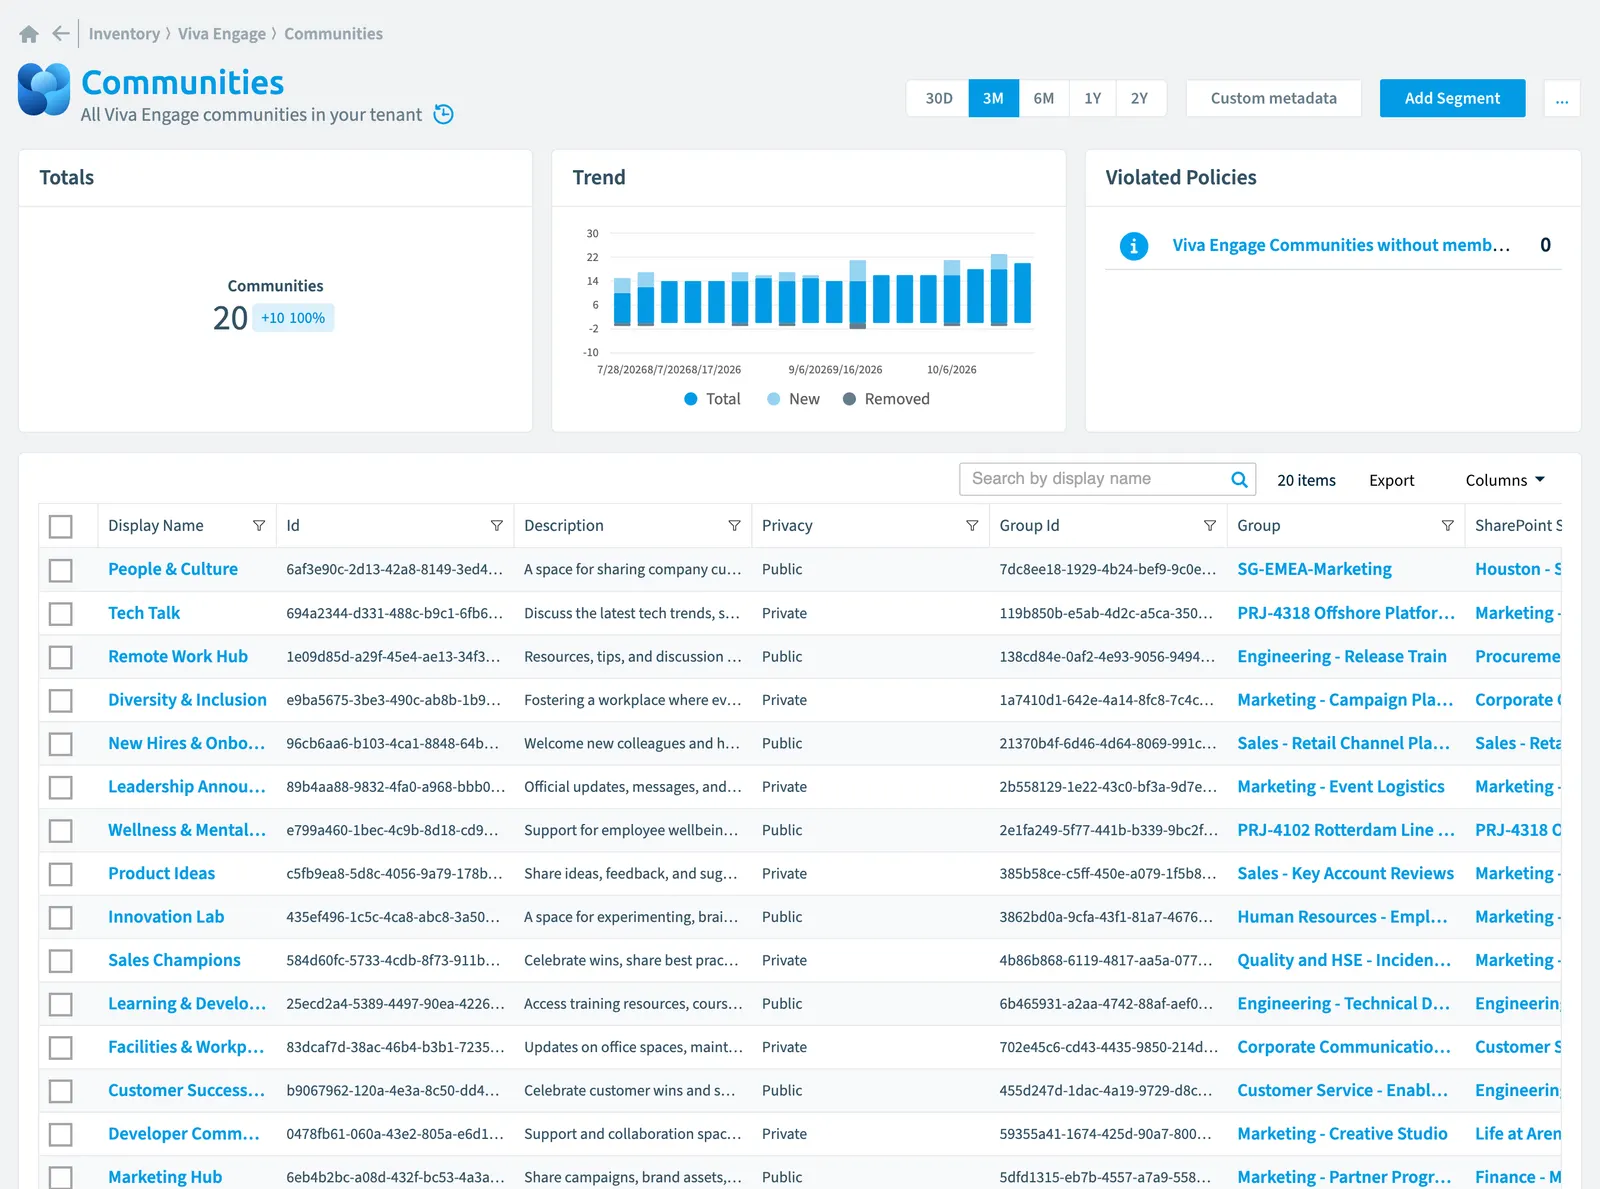Click the history clock icon beside subtitle

coord(444,115)
